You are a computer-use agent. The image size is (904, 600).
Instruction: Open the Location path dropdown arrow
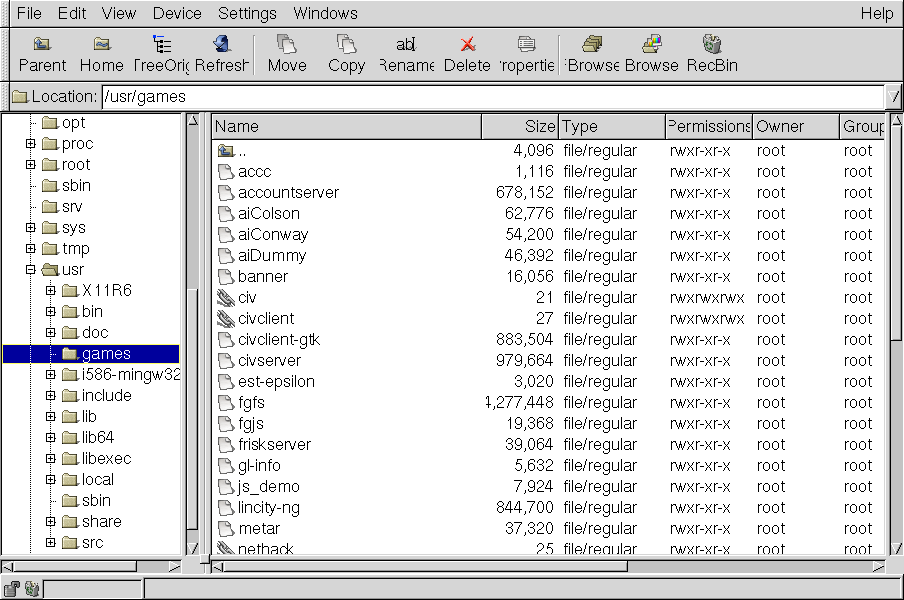(892, 97)
